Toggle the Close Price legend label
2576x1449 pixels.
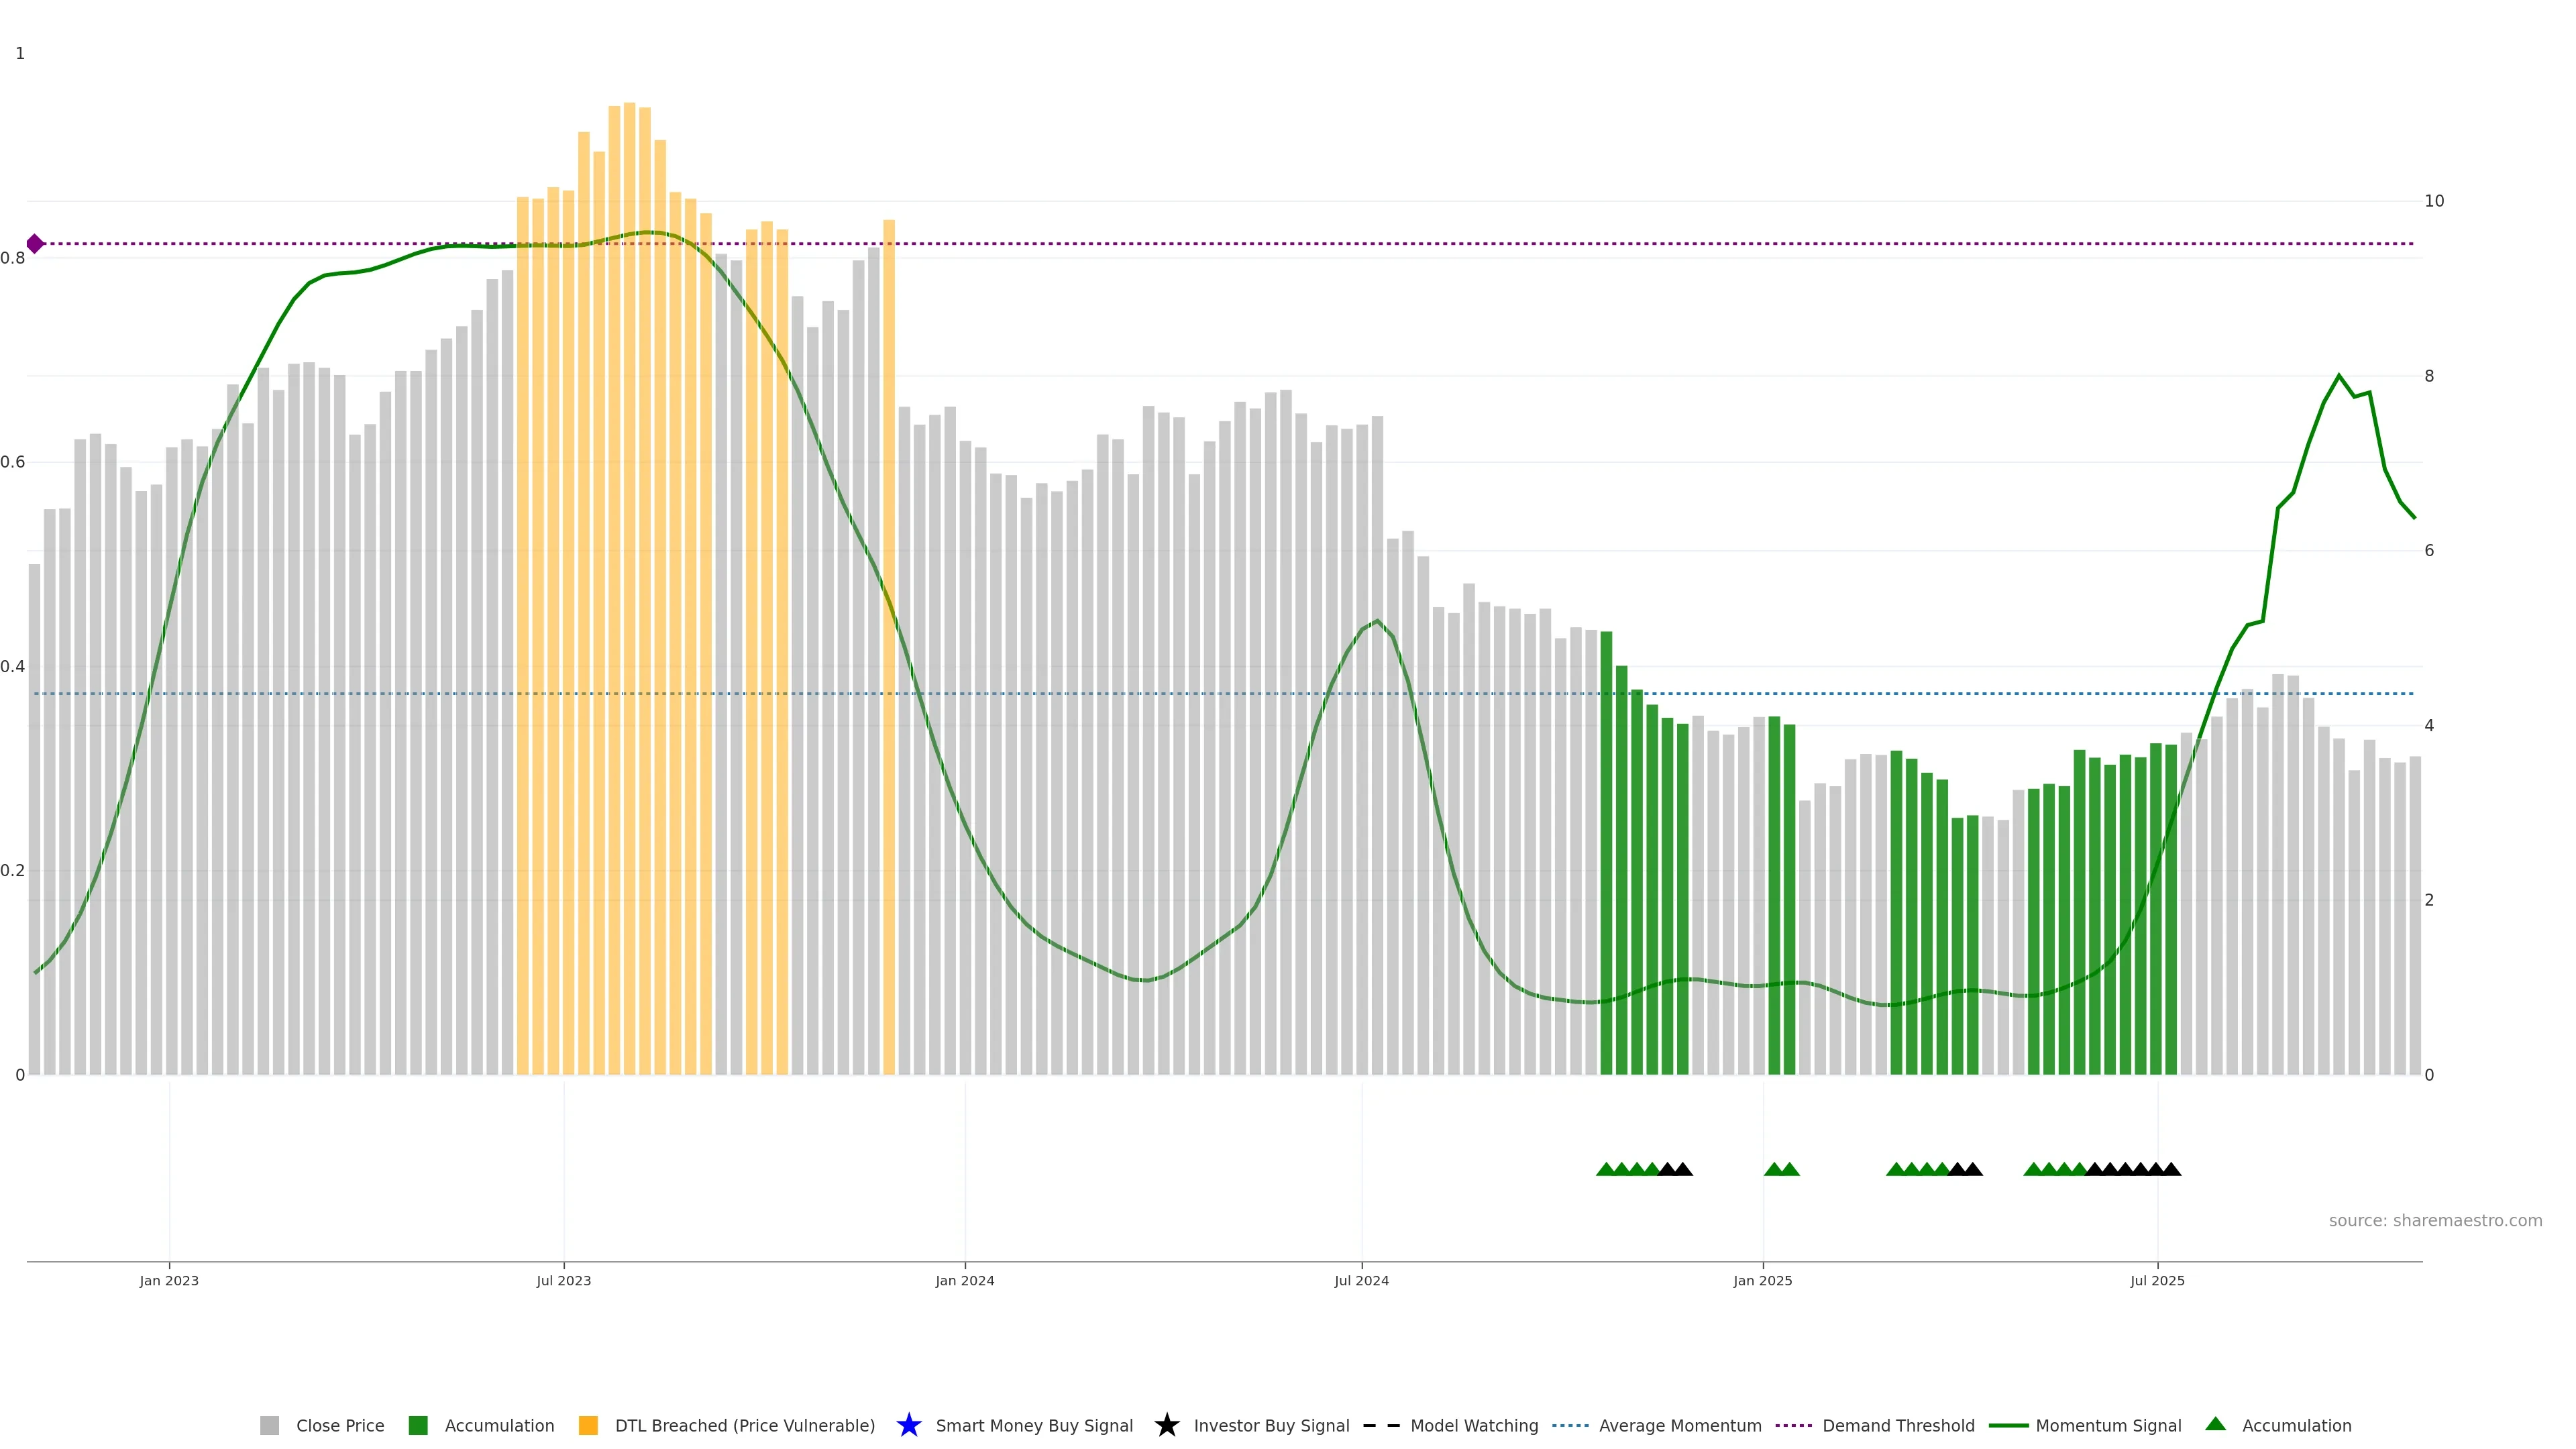tap(340, 1425)
